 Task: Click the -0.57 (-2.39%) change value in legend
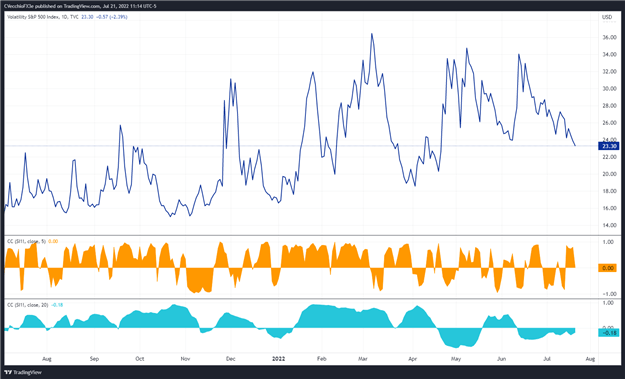click(111, 17)
